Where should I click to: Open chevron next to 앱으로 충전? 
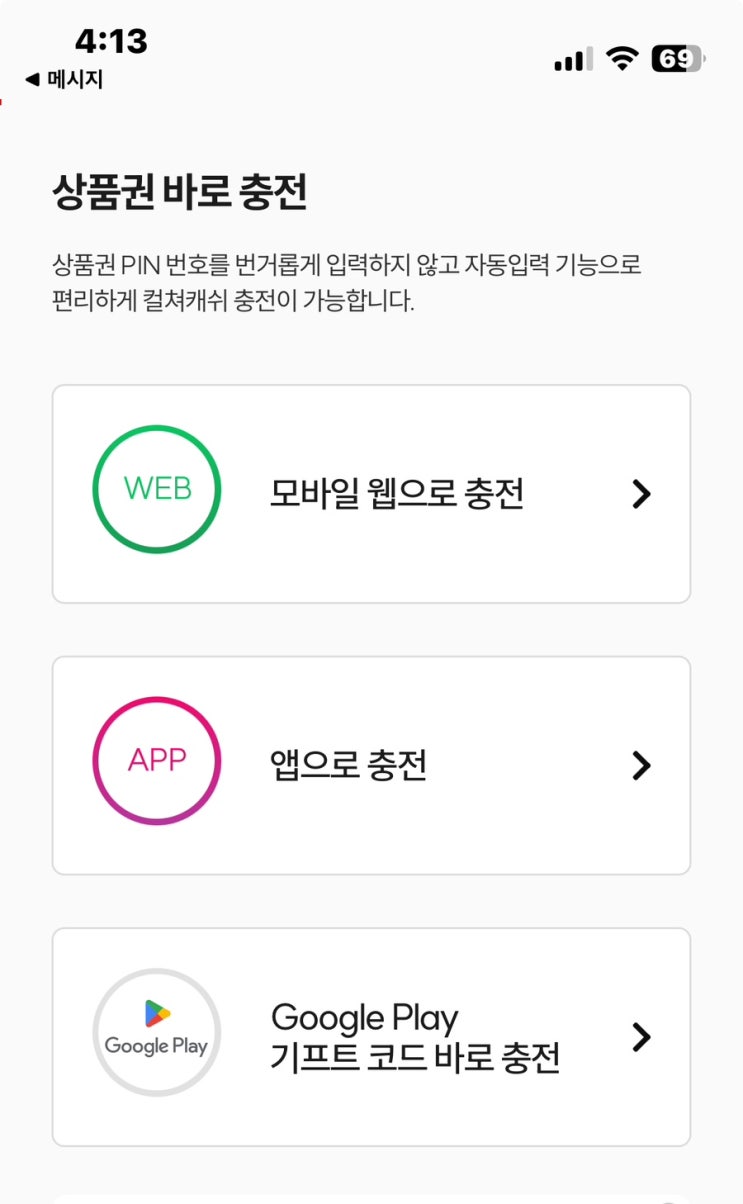[642, 766]
